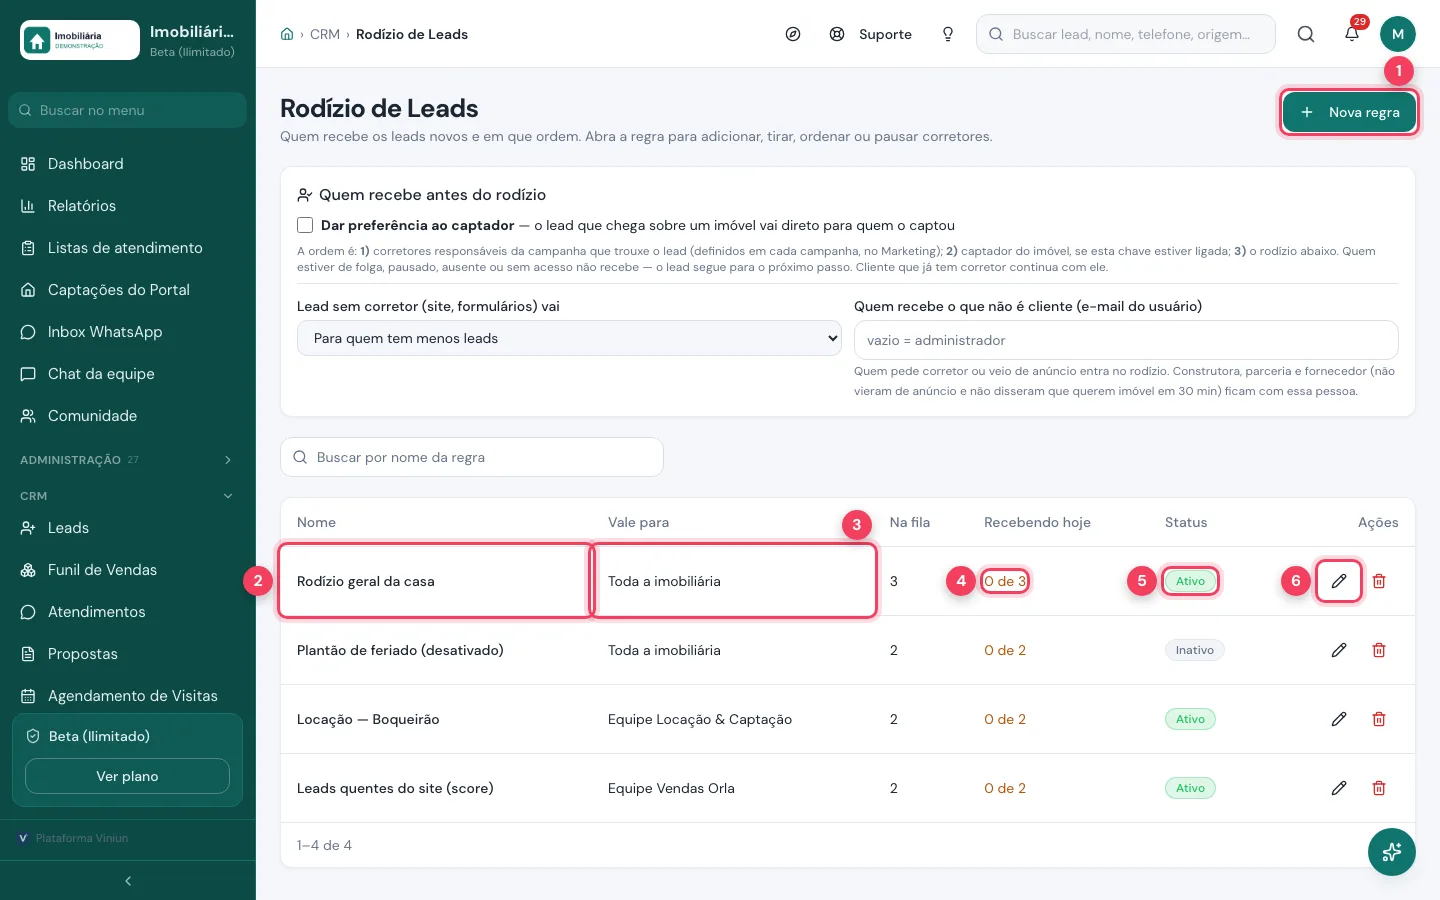The height and width of the screenshot is (900, 1440).
Task: Open the compass icon in the top bar
Action: click(793, 34)
